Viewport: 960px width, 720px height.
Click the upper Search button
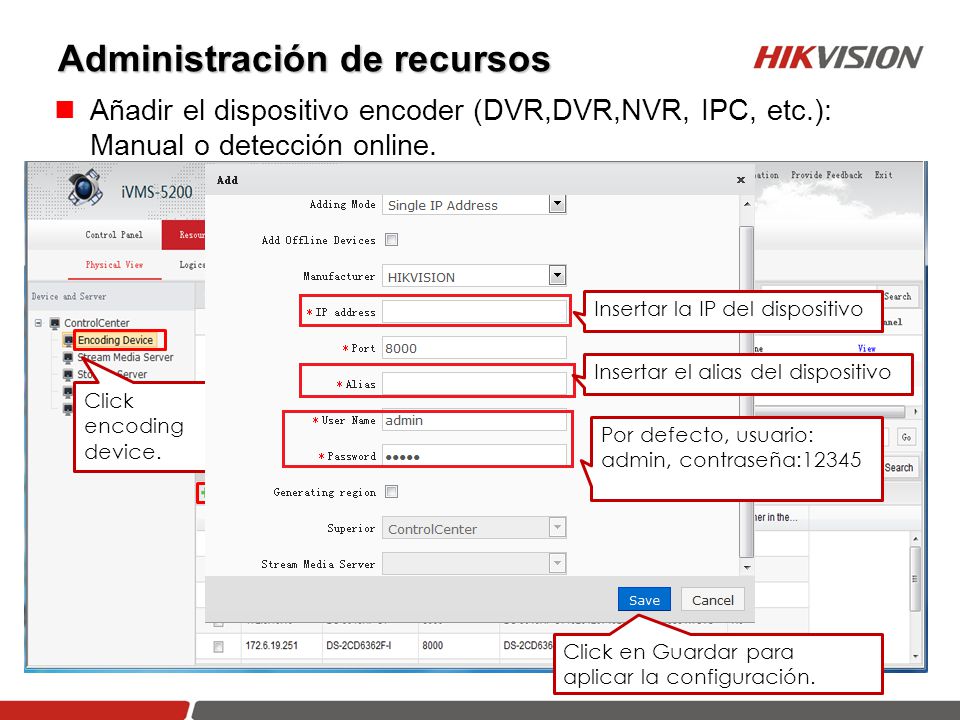coord(898,296)
